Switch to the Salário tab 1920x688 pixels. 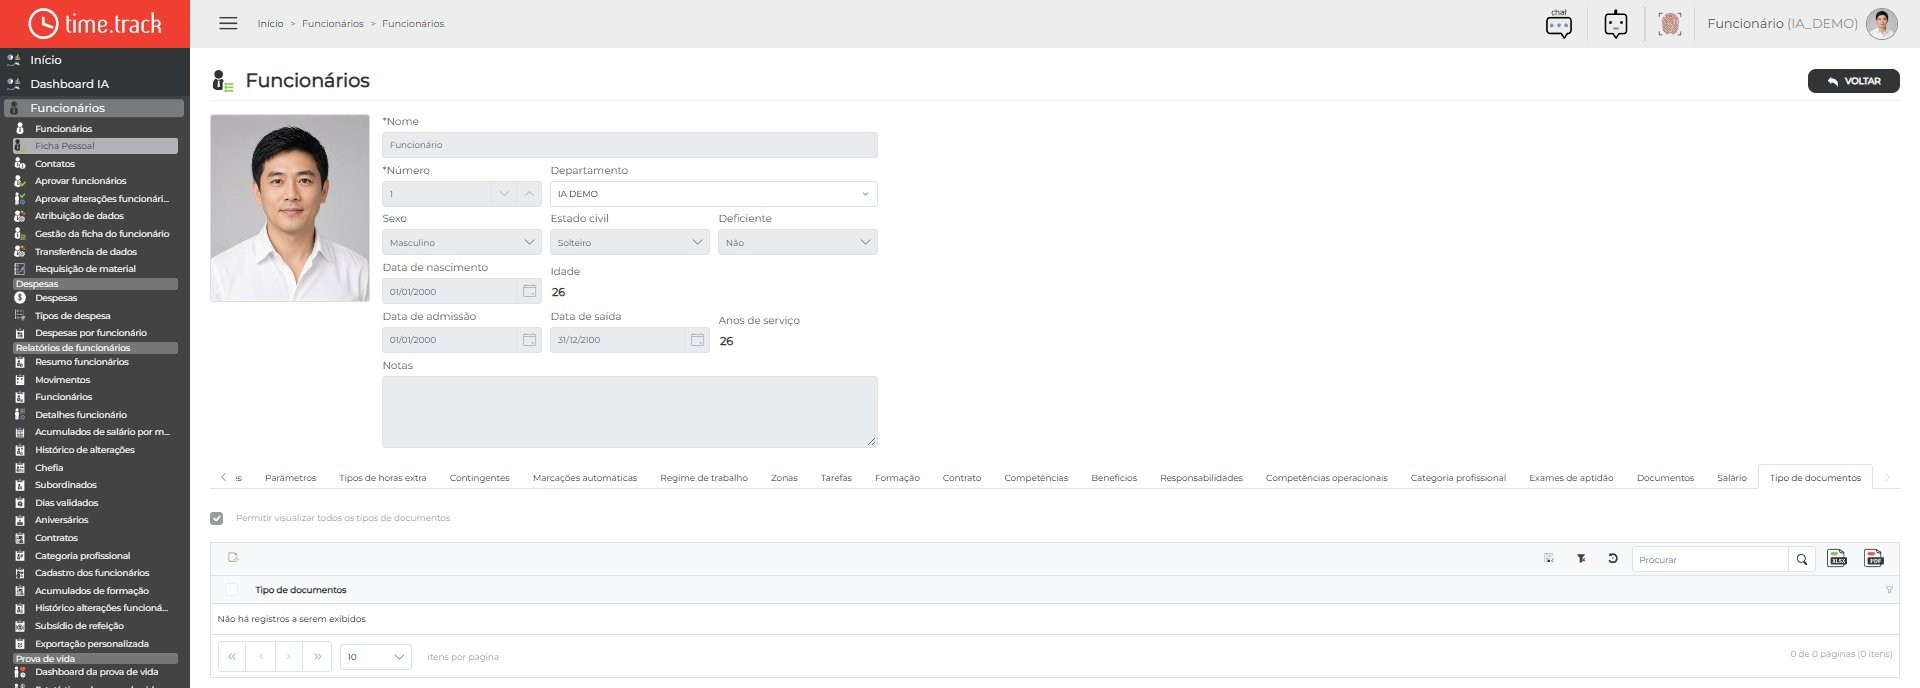pos(1732,478)
